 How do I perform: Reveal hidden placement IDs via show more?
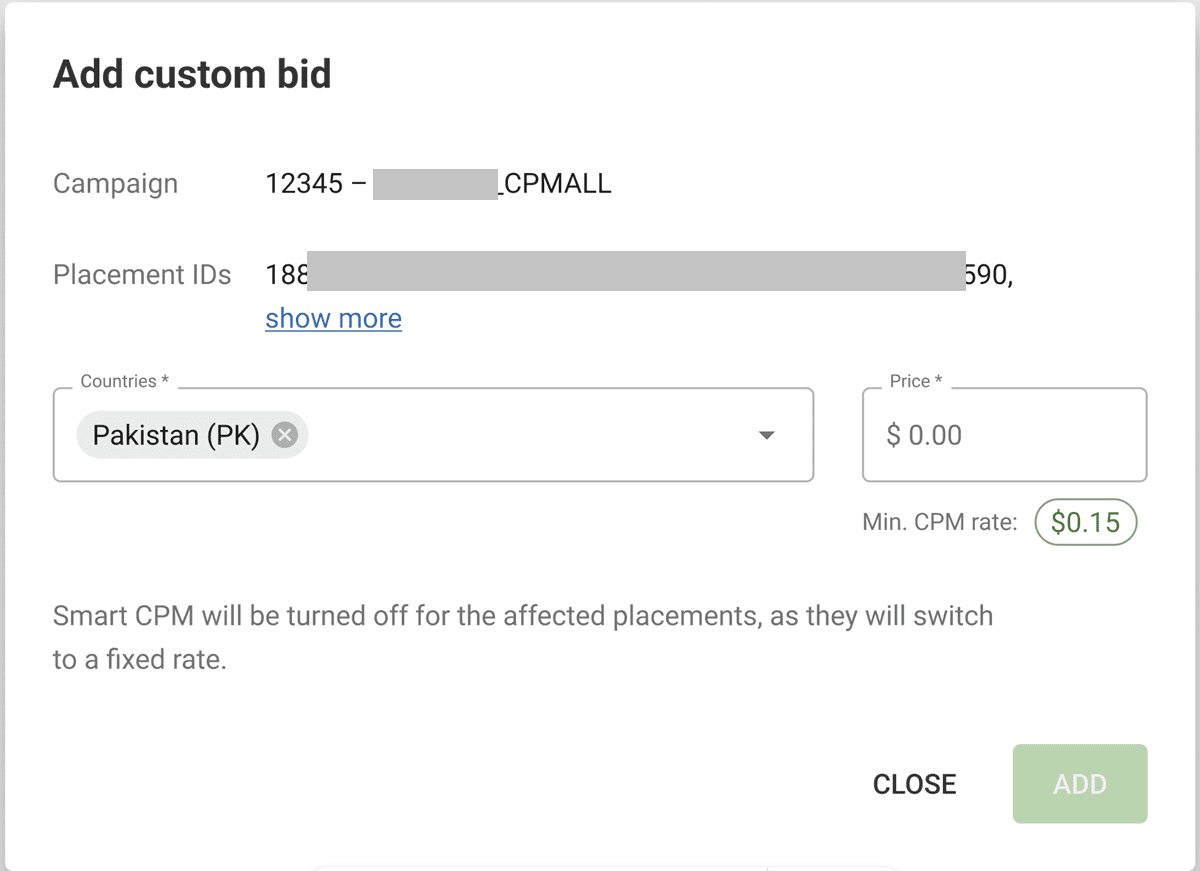[x=333, y=318]
